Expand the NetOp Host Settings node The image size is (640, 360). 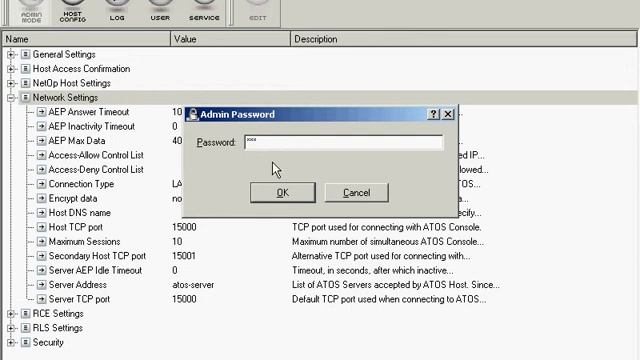pos(11,83)
